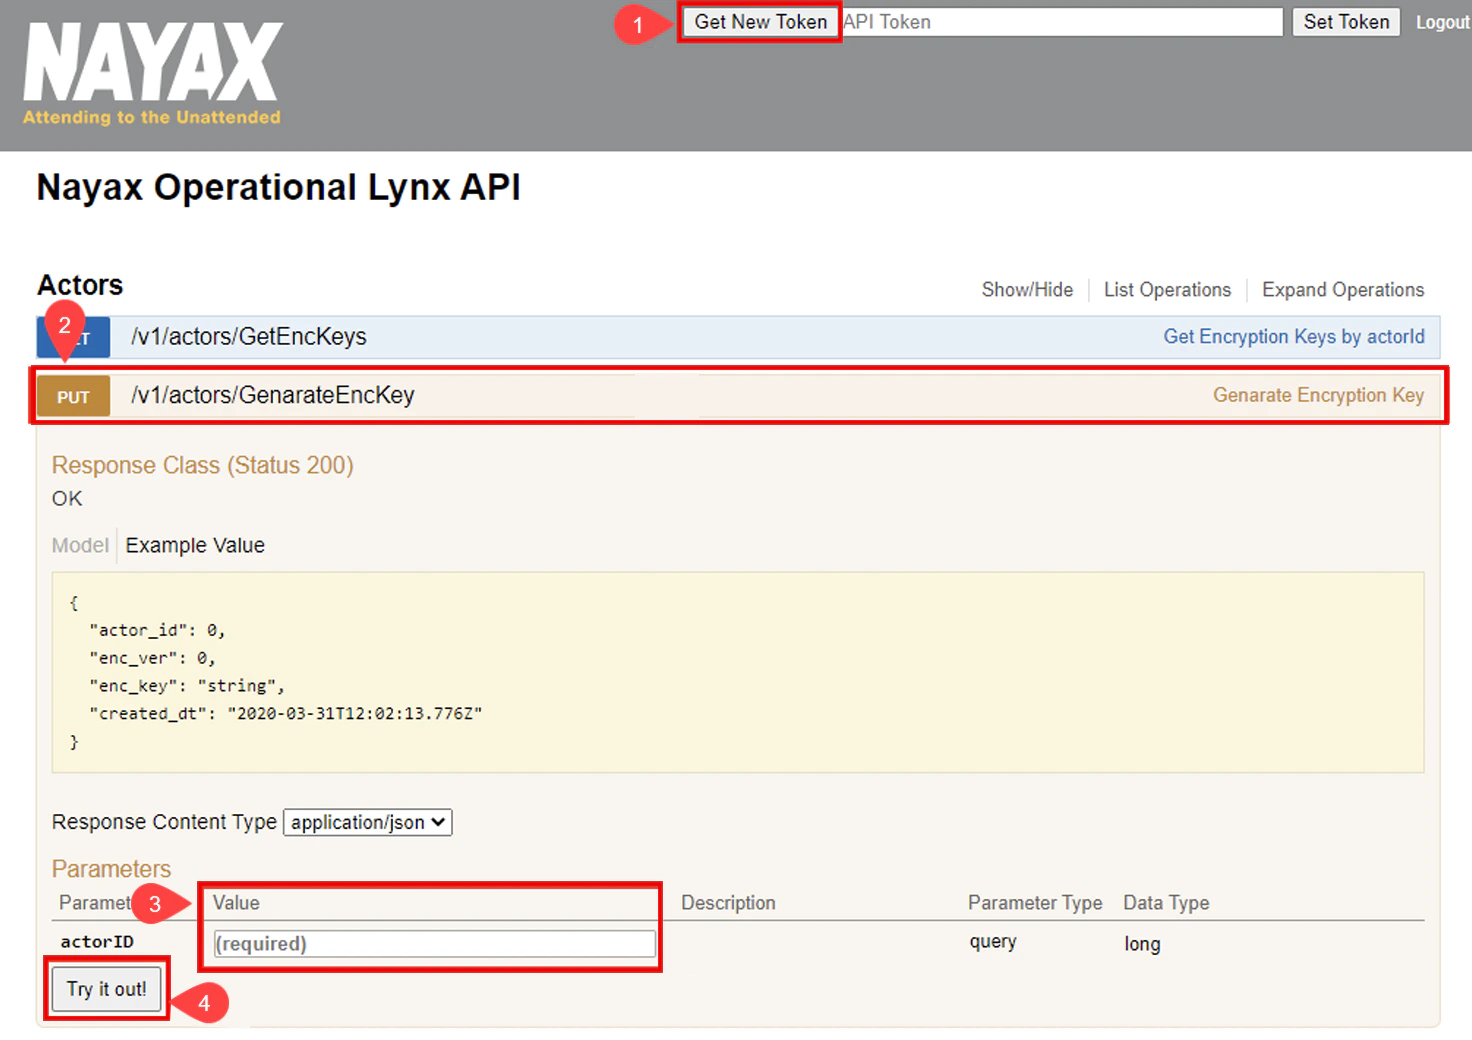The image size is (1472, 1040).
Task: Click the Parameter Type column header
Action: [1035, 903]
